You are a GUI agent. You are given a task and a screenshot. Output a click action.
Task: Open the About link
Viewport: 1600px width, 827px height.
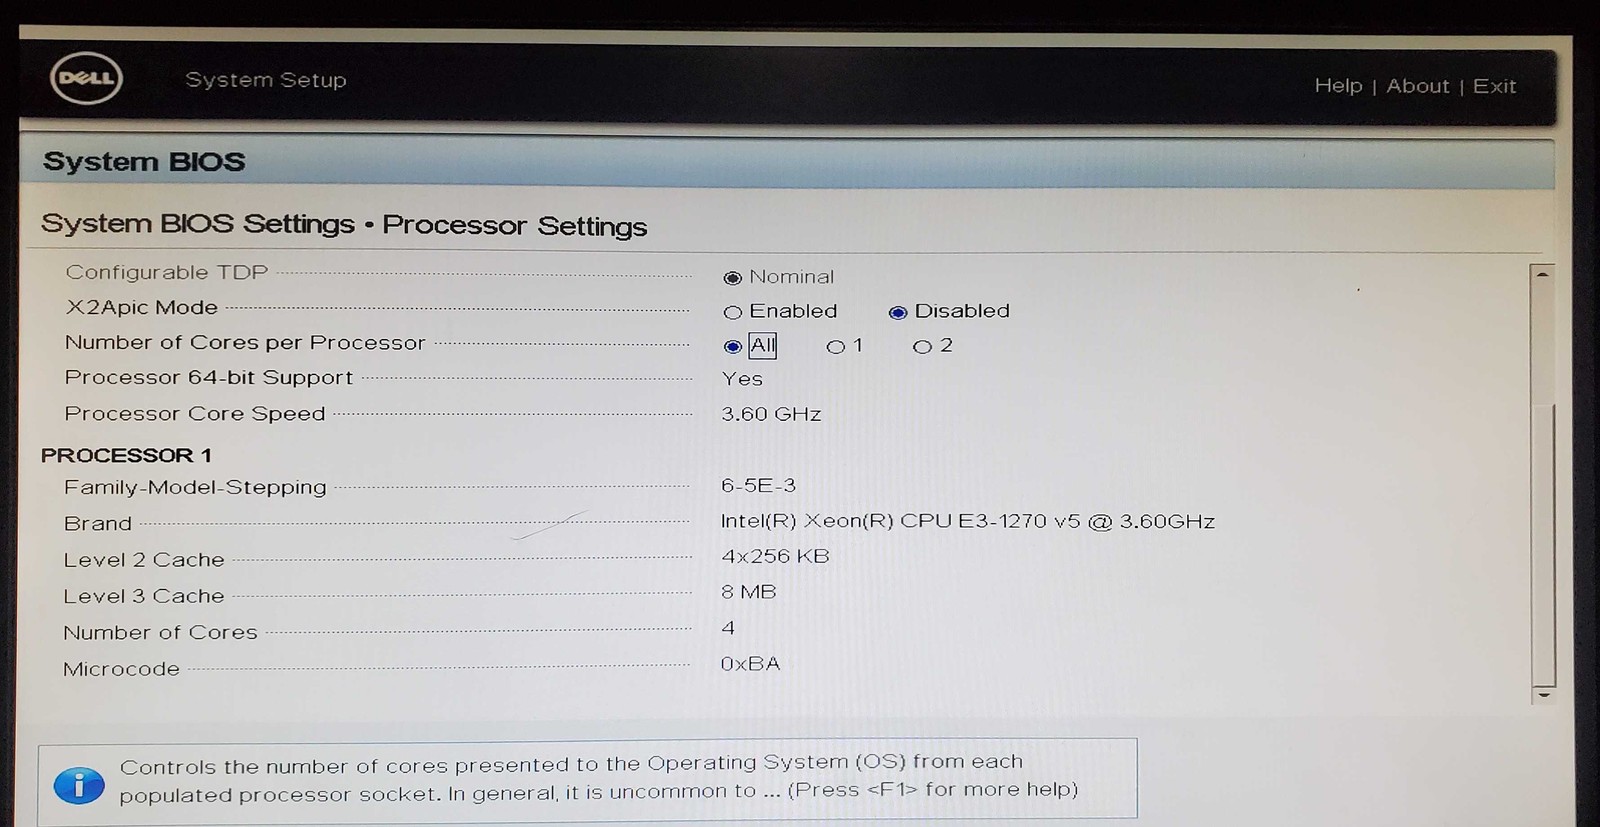click(x=1417, y=86)
